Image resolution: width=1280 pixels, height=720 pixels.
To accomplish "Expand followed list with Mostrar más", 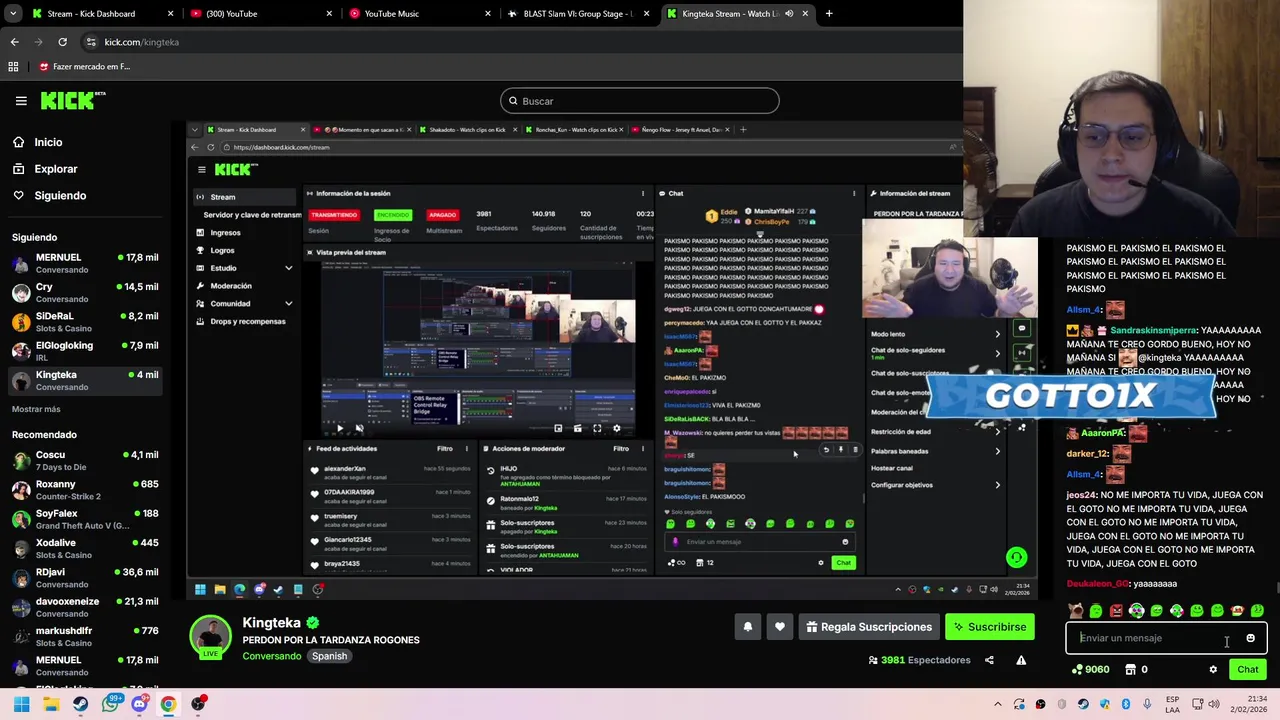I will click(x=36, y=409).
